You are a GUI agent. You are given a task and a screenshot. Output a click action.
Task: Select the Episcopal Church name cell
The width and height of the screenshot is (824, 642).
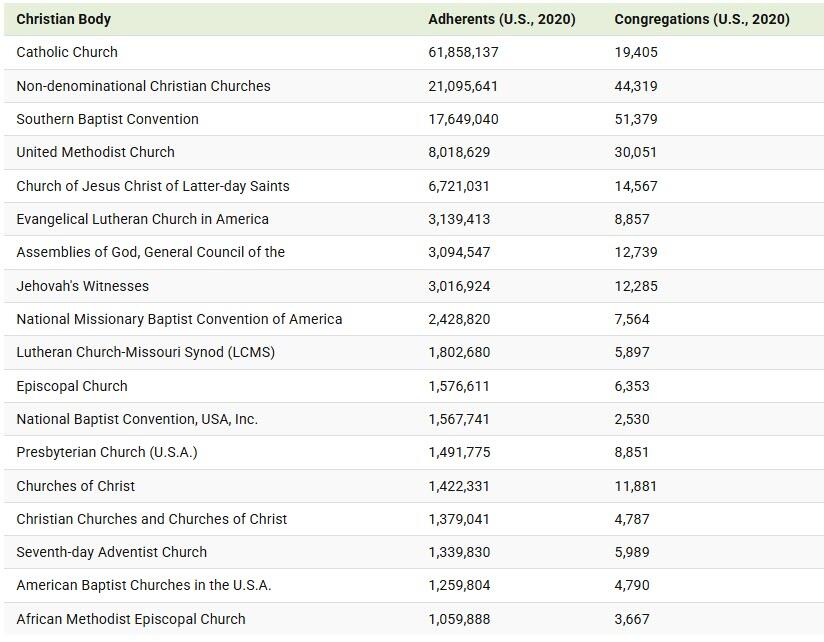[72, 386]
